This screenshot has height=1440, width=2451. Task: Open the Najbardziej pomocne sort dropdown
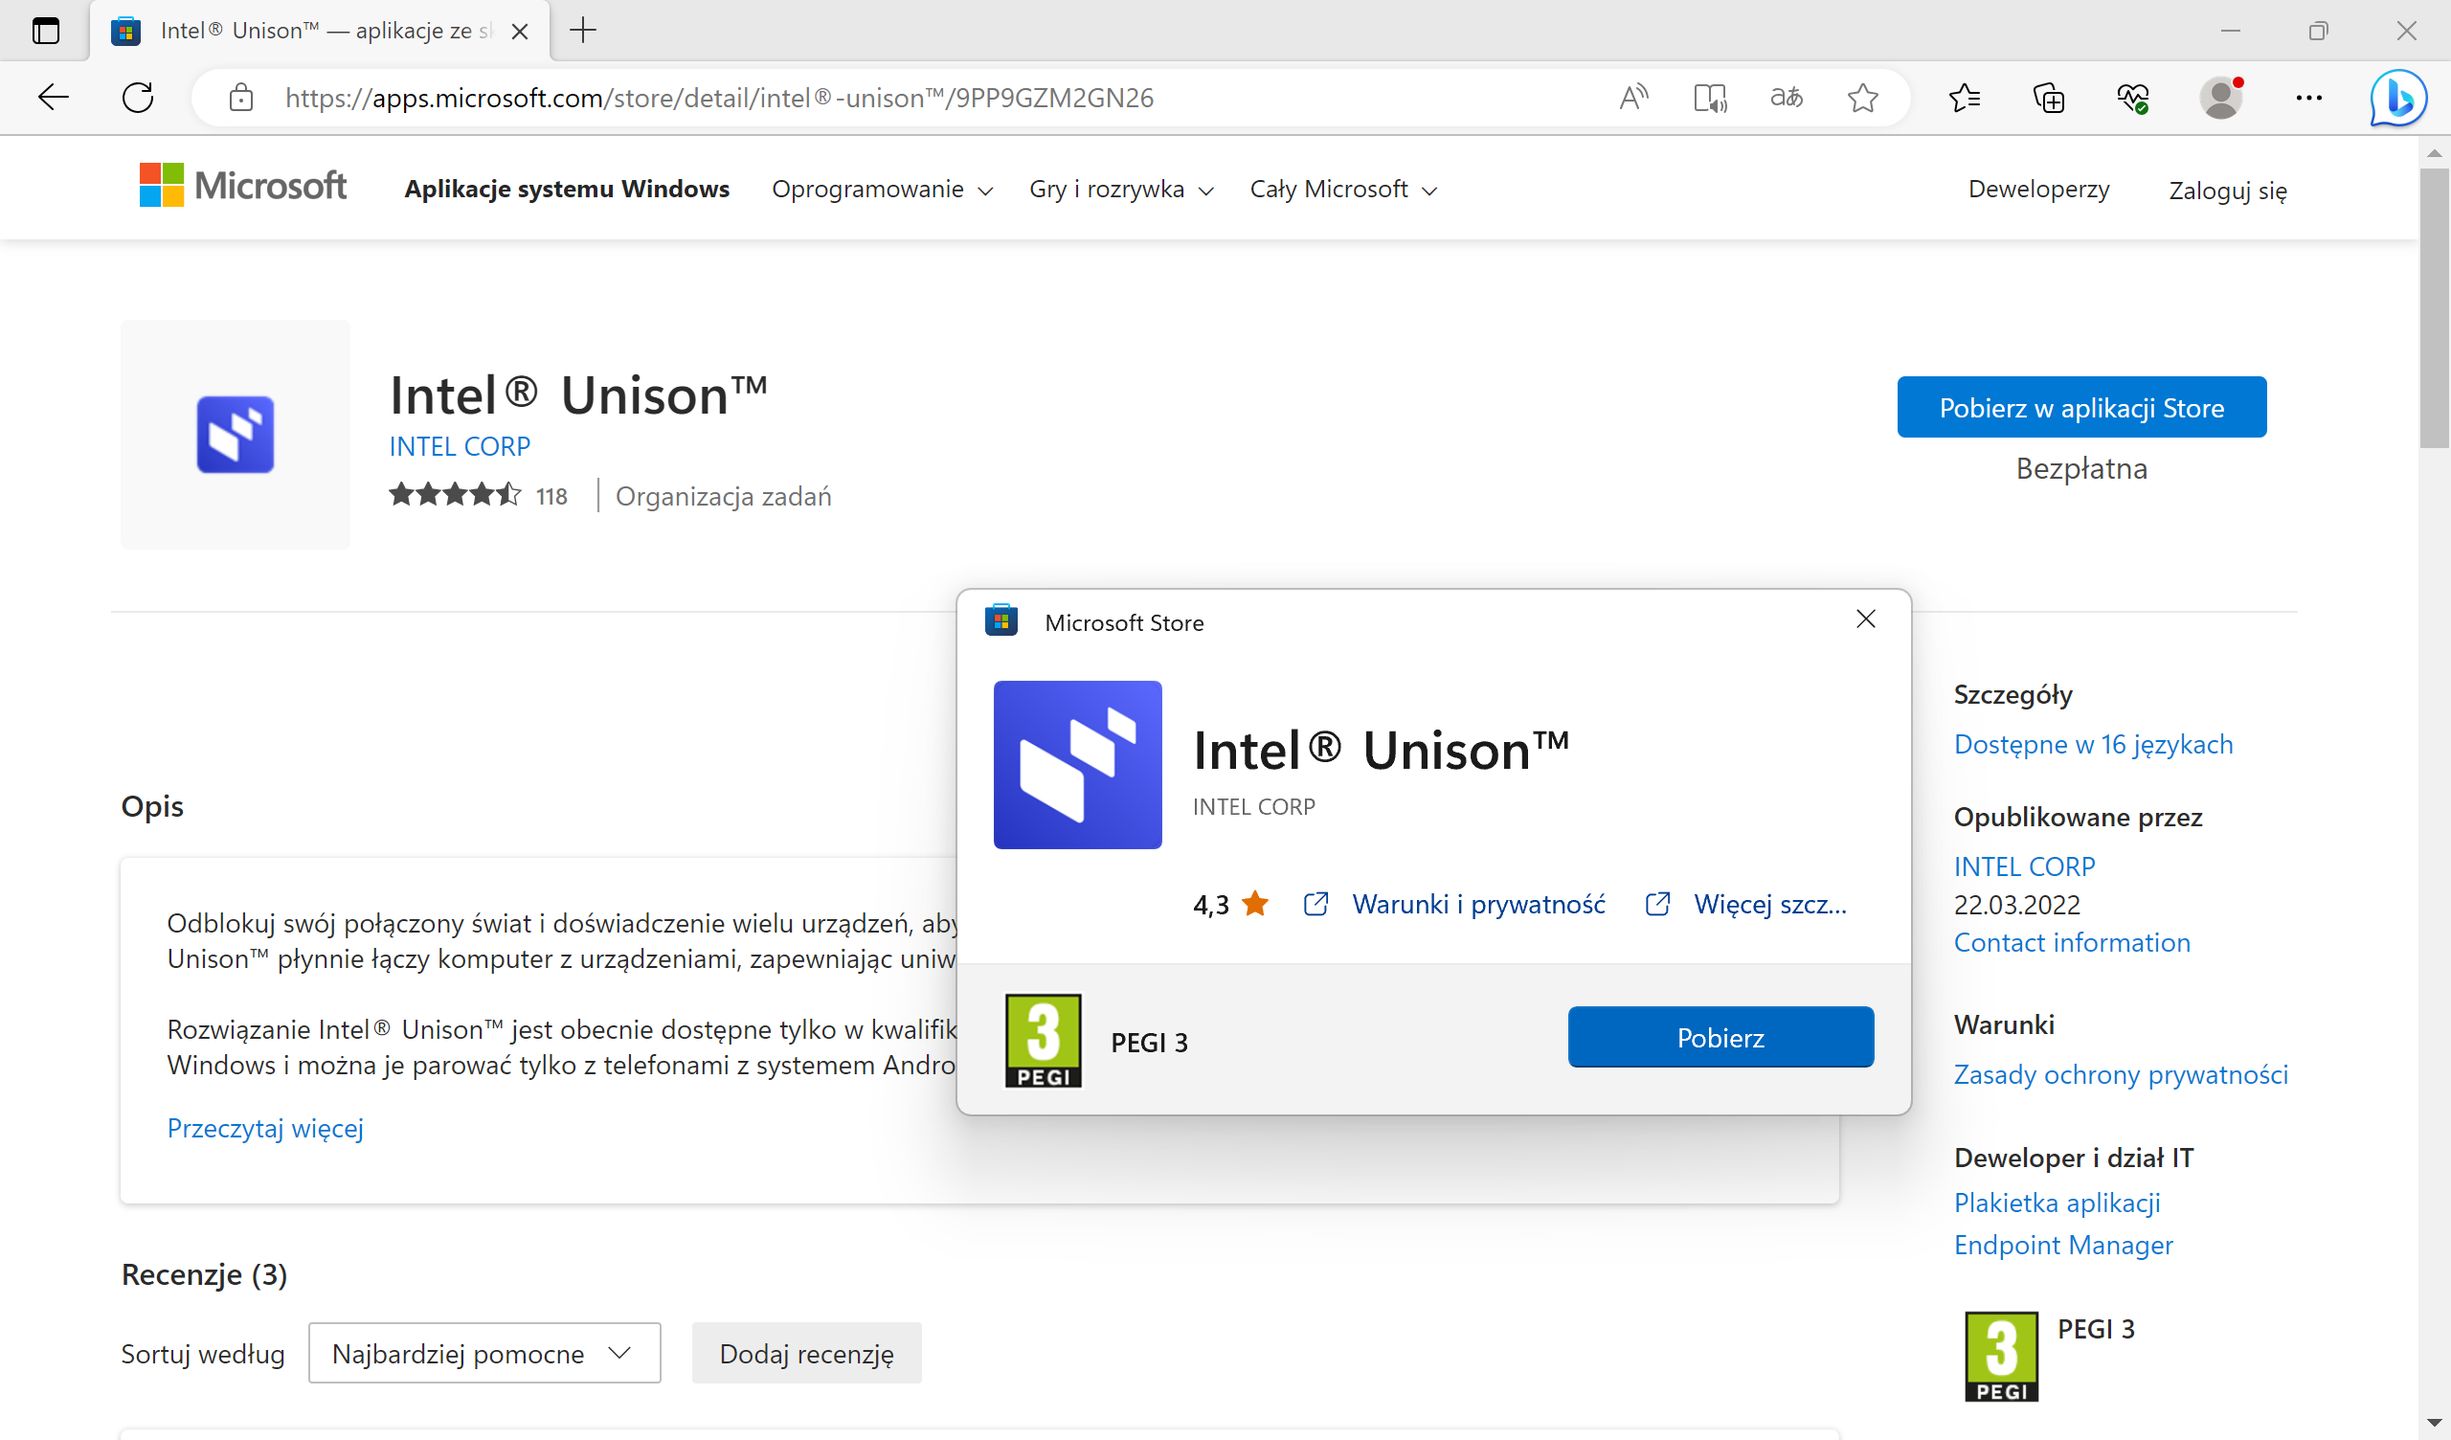tap(484, 1353)
